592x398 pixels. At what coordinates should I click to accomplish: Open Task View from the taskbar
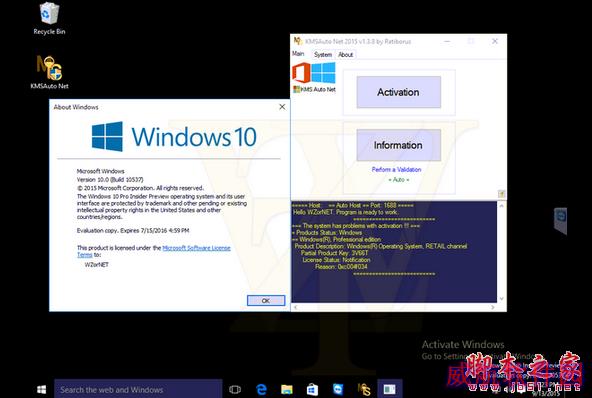(x=235, y=389)
